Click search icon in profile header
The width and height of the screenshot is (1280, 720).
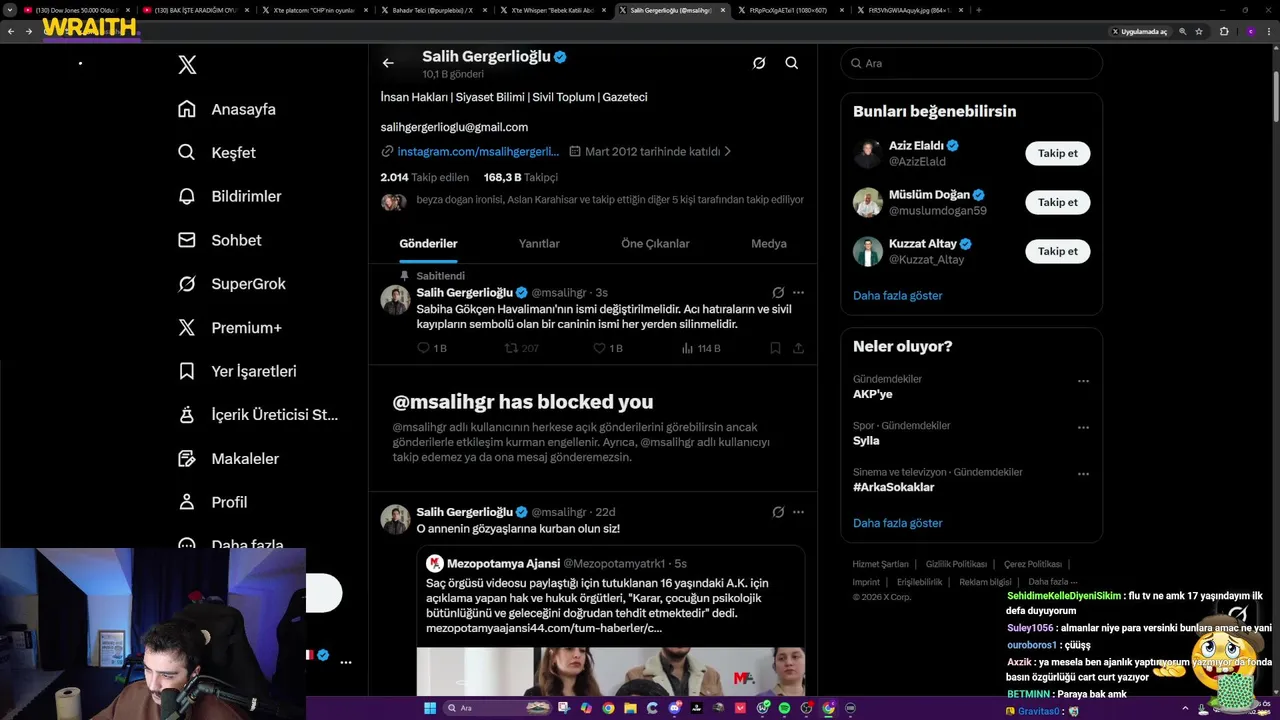791,63
